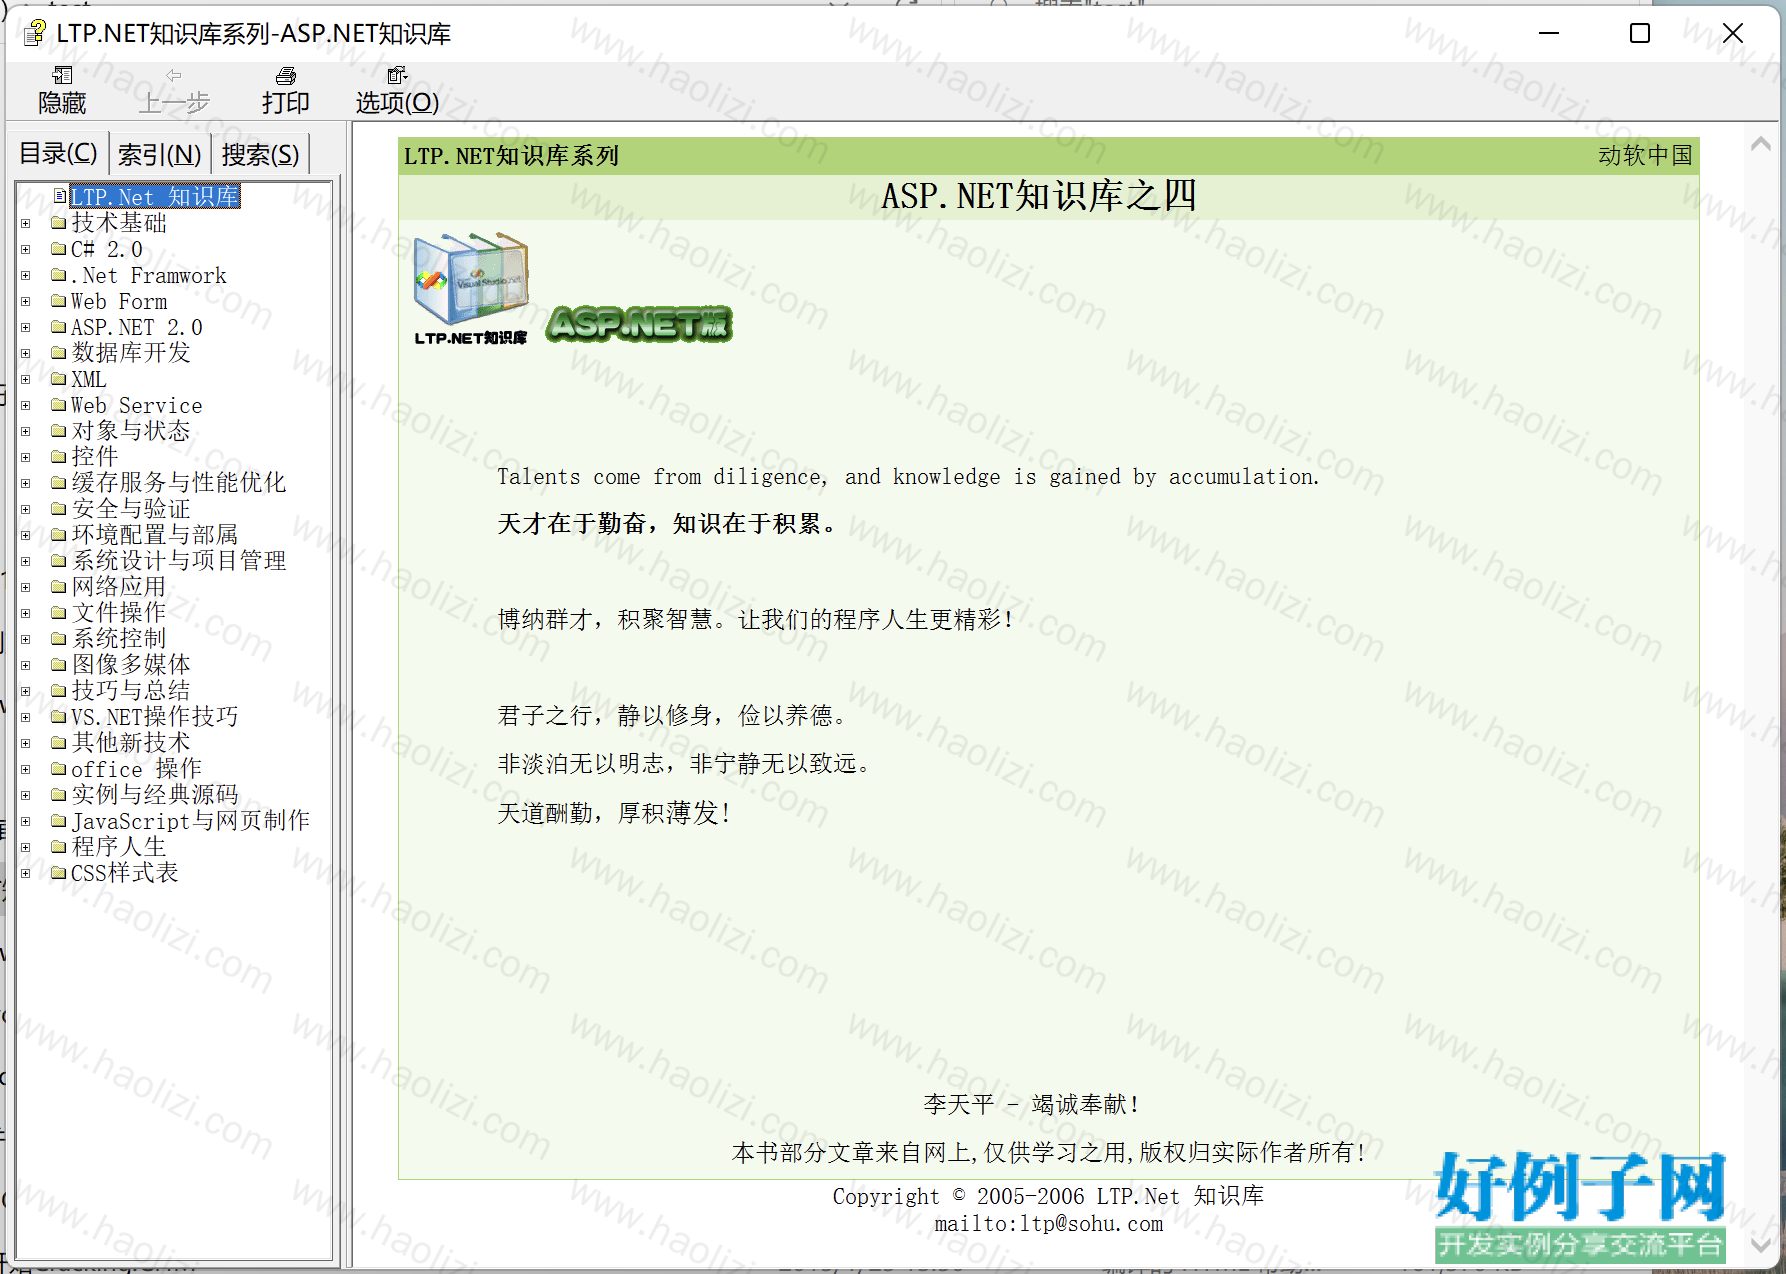Image resolution: width=1786 pixels, height=1274 pixels.
Task: Expand the 技术基础 tree node
Action: [x=26, y=223]
